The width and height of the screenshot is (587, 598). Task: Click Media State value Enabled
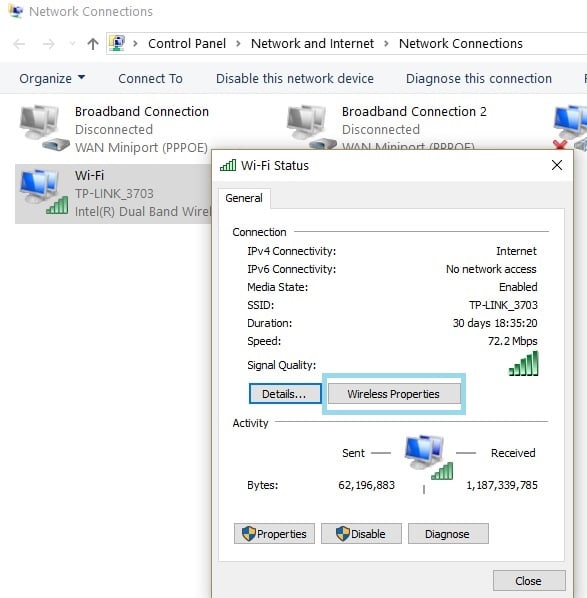tap(518, 287)
